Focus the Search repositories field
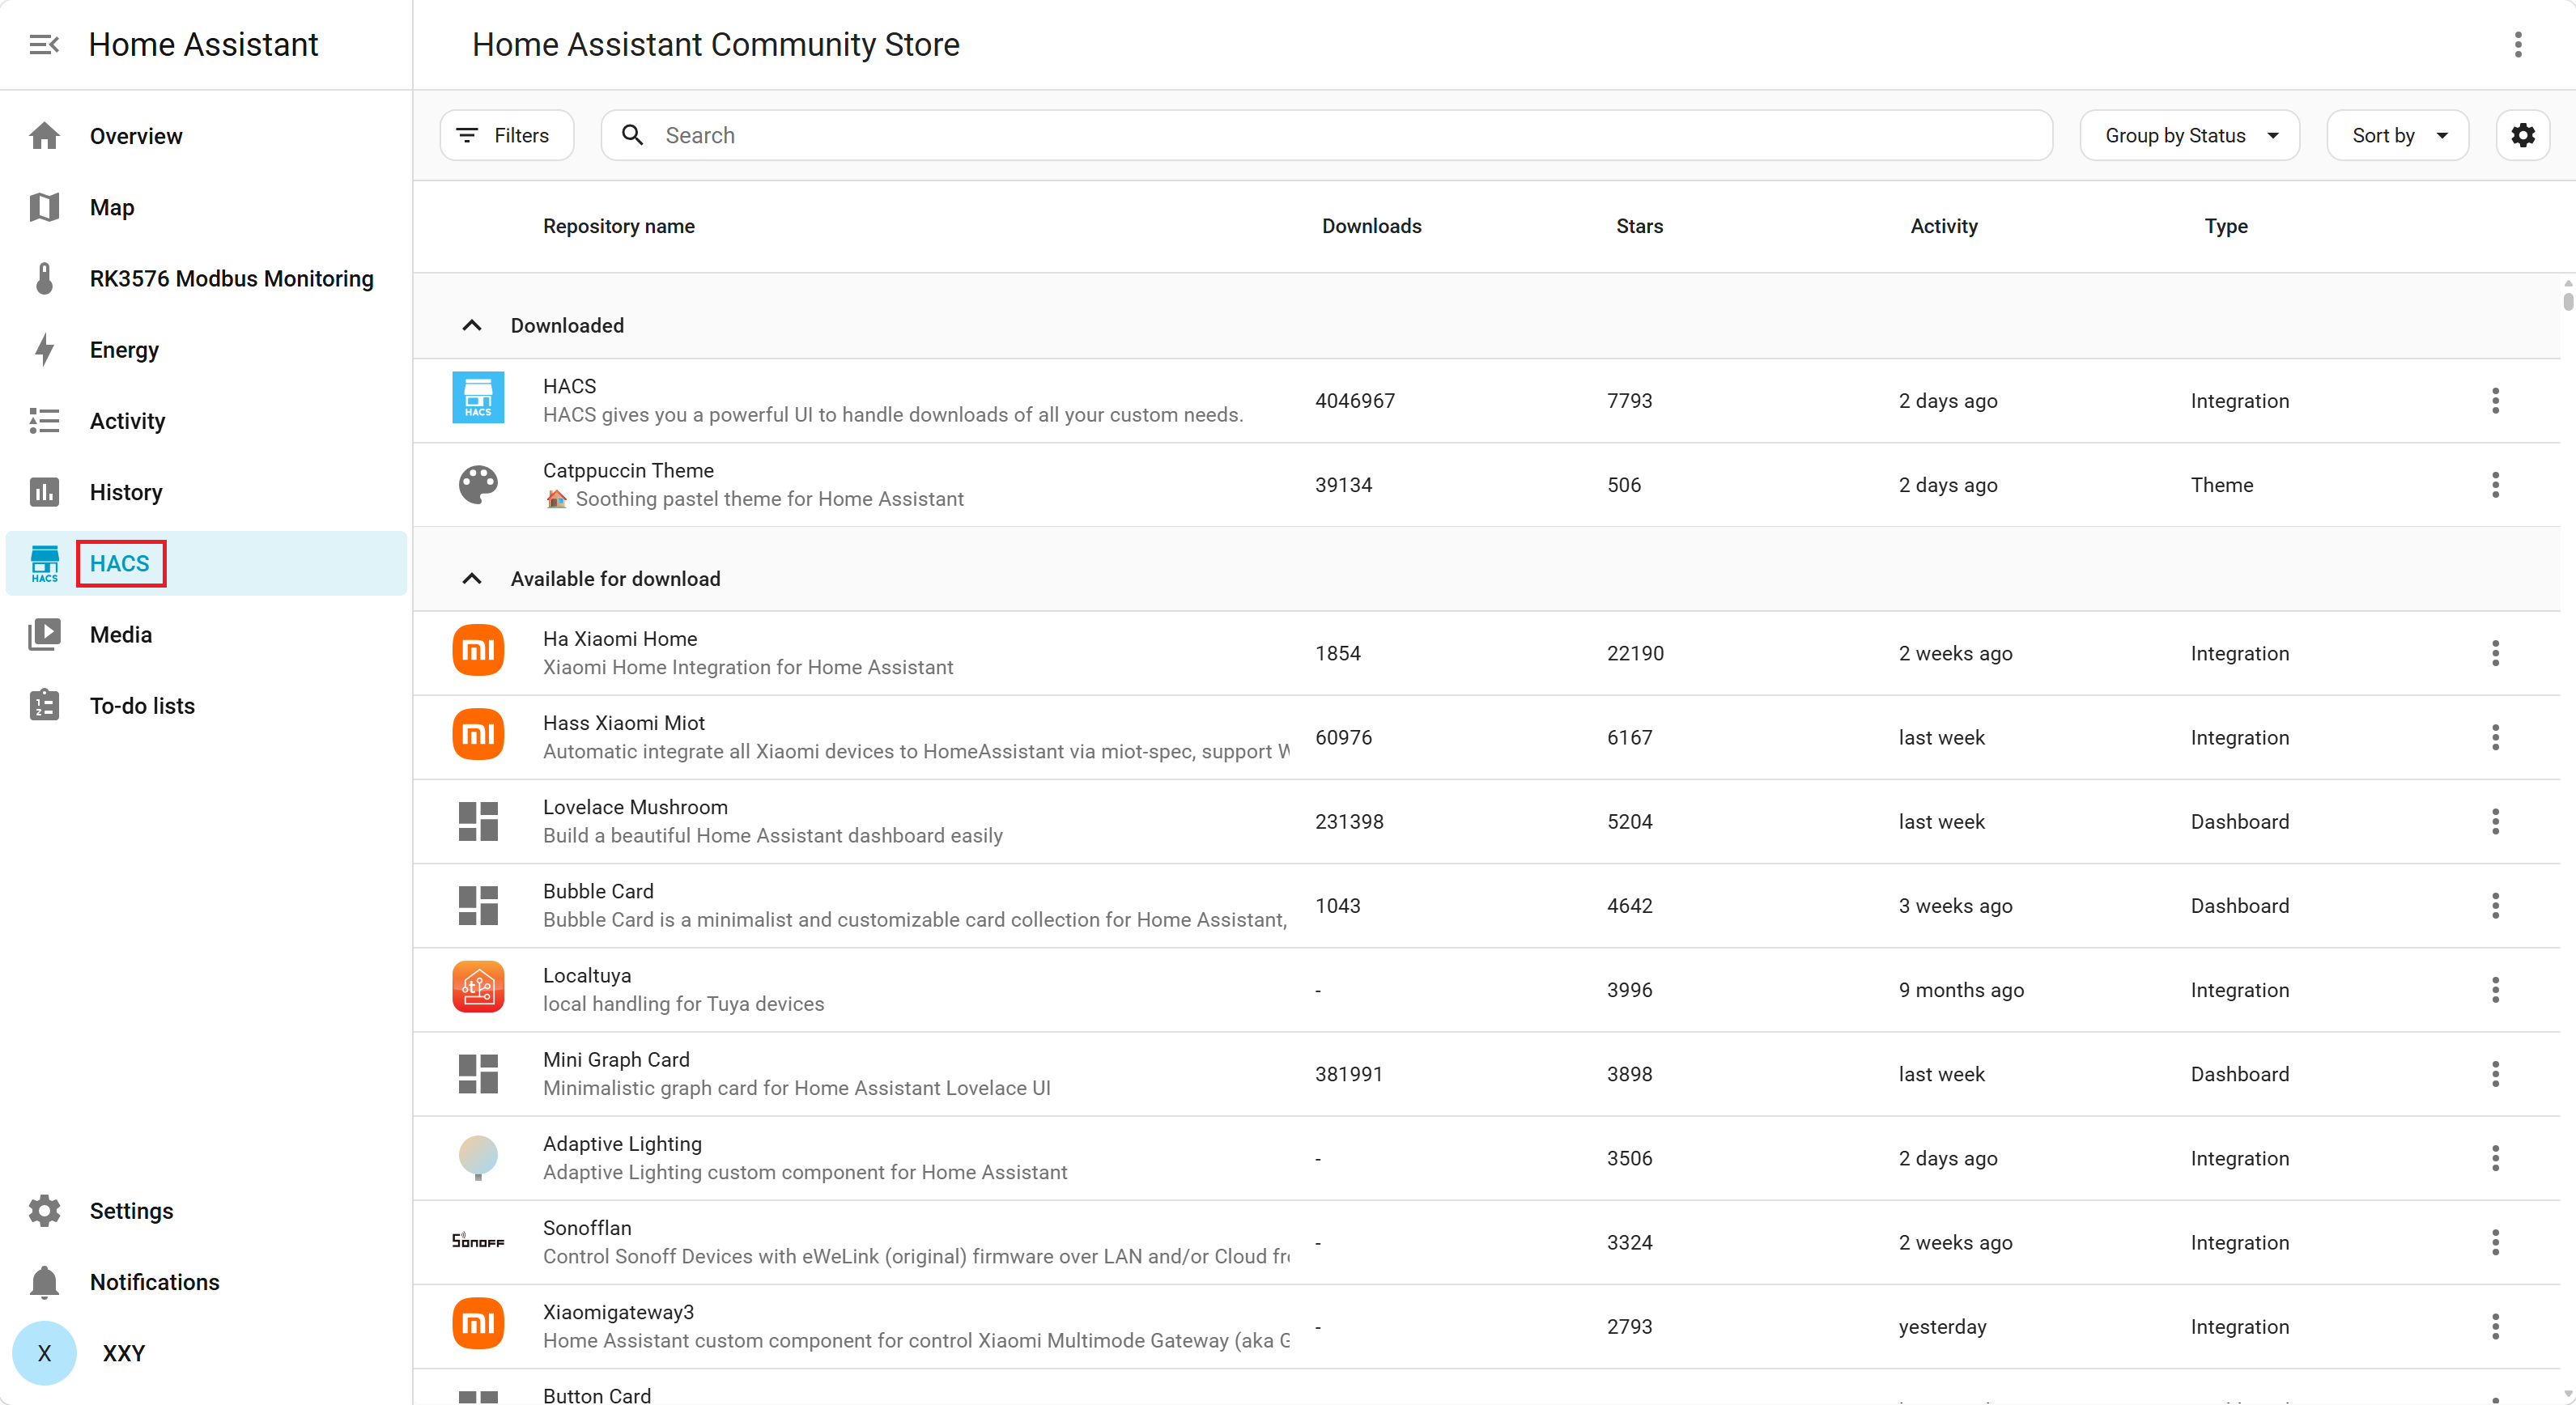 click(1326, 135)
